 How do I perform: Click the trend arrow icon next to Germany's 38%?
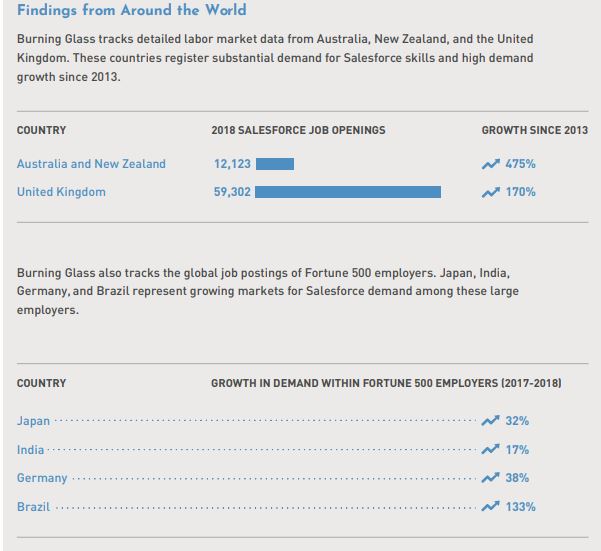tap(491, 478)
